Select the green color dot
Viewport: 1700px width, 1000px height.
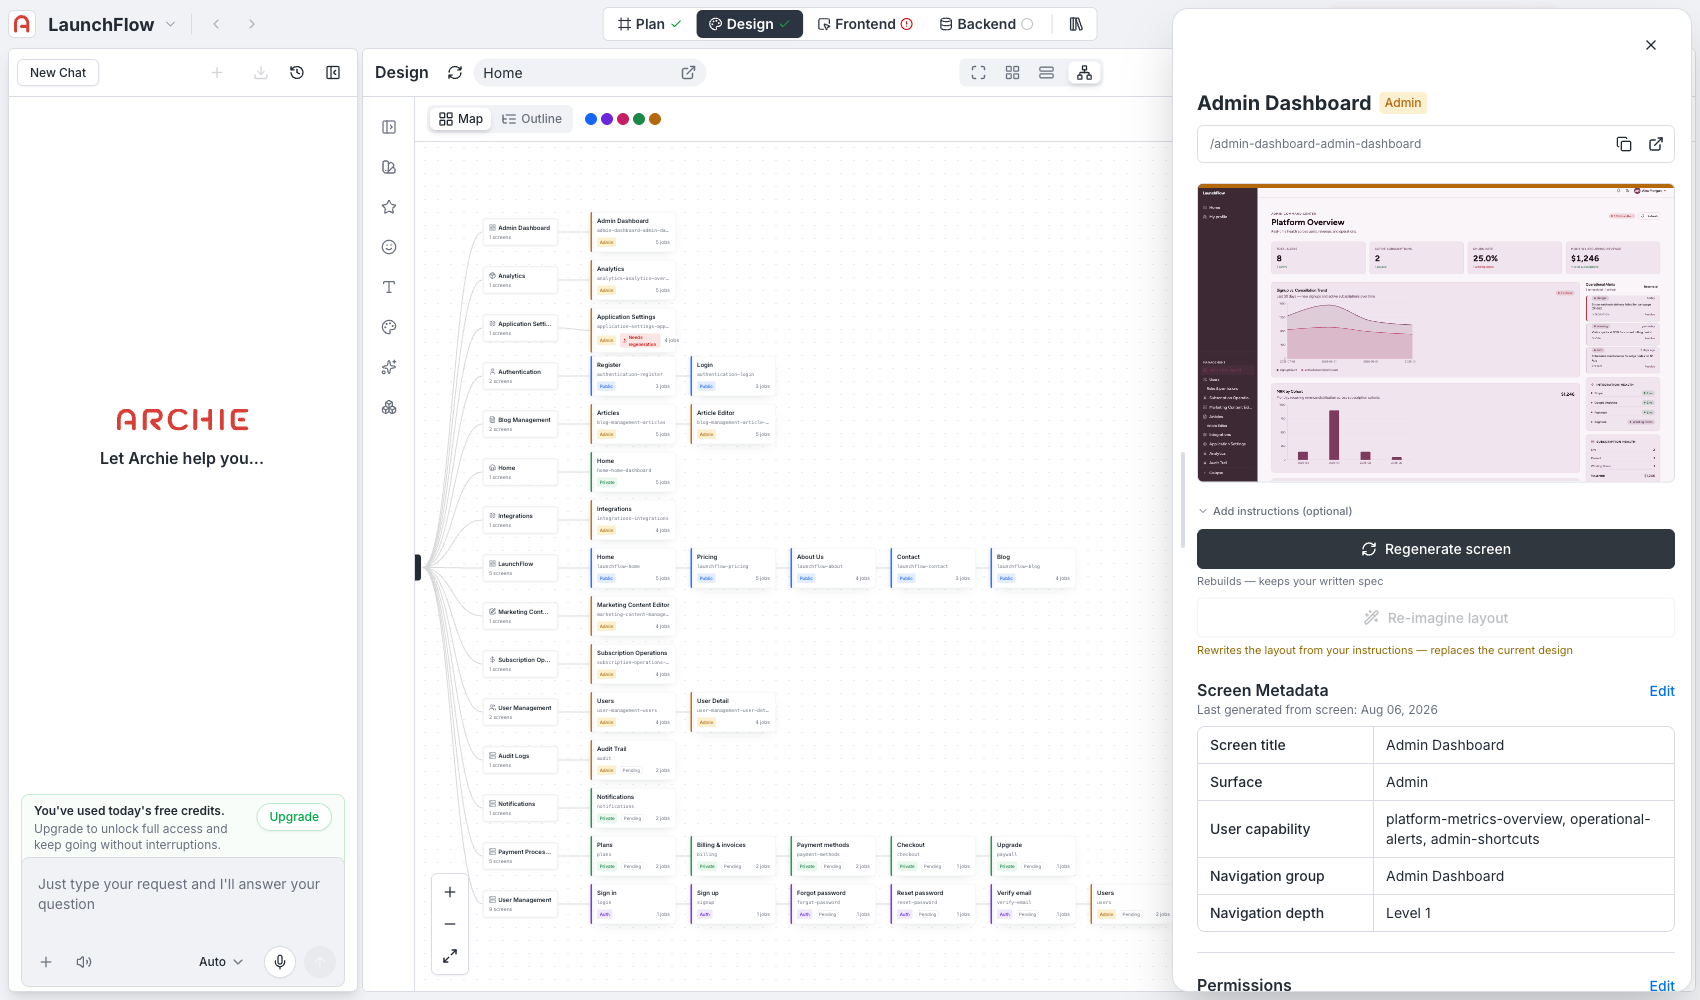click(x=639, y=119)
